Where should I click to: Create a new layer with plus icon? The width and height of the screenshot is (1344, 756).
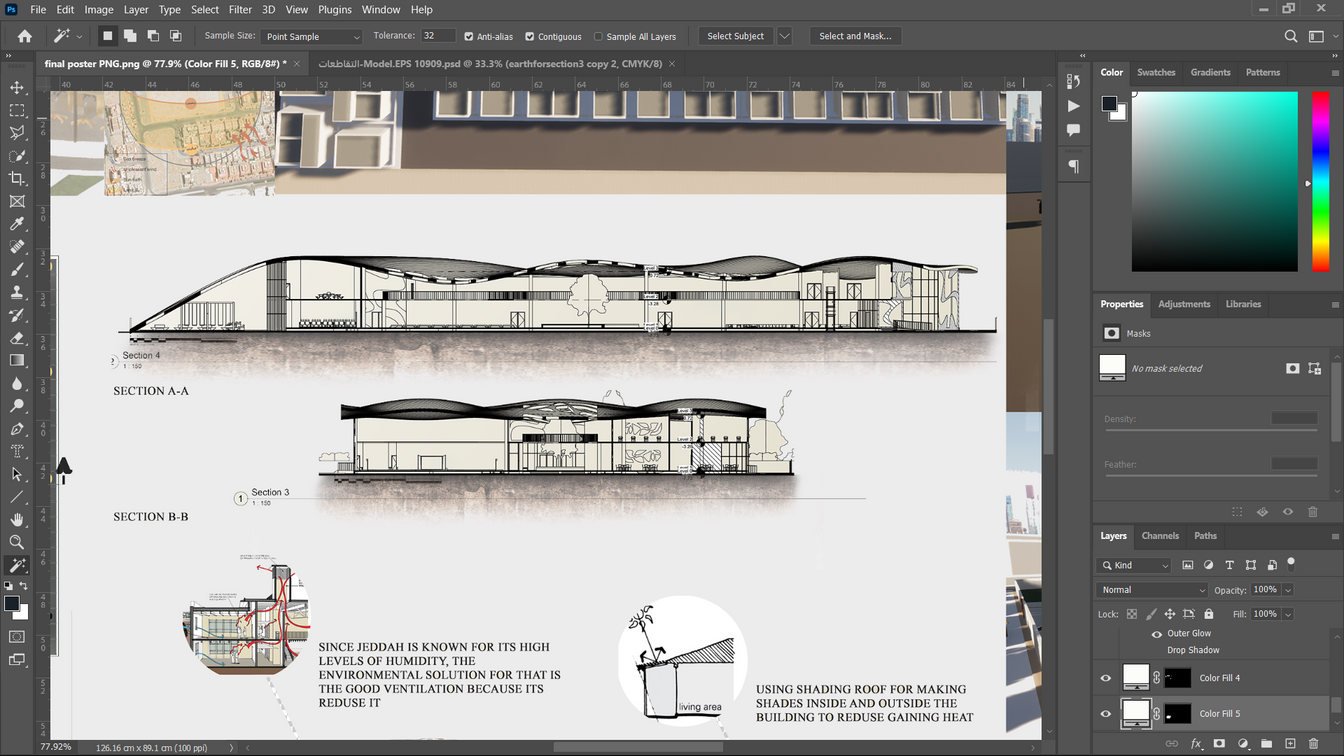(1290, 744)
